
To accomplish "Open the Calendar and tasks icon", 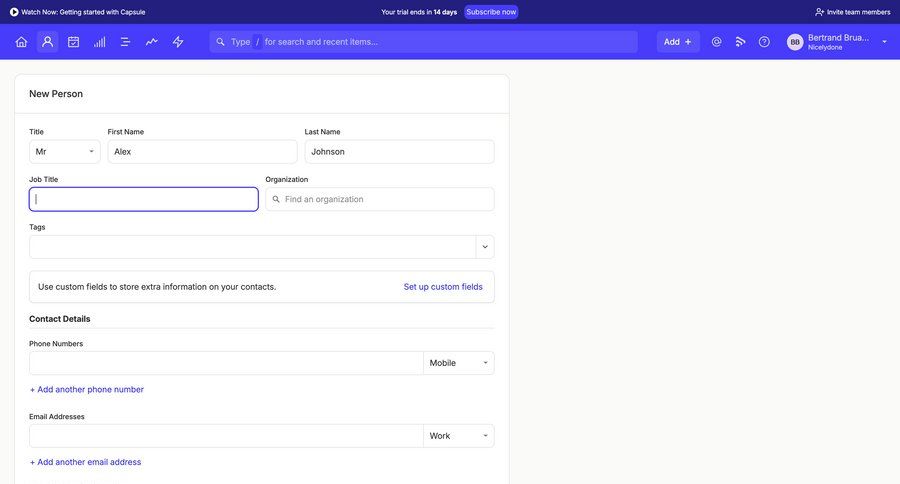I will (x=73, y=42).
